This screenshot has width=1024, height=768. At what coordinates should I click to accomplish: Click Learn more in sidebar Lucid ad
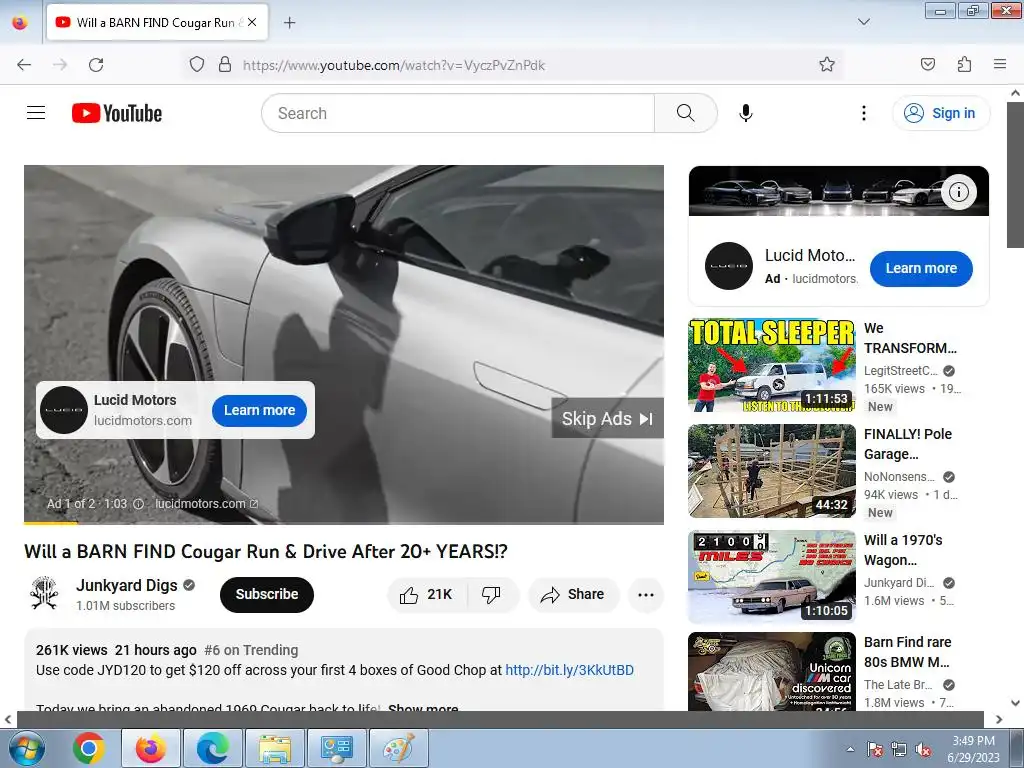pos(921,268)
